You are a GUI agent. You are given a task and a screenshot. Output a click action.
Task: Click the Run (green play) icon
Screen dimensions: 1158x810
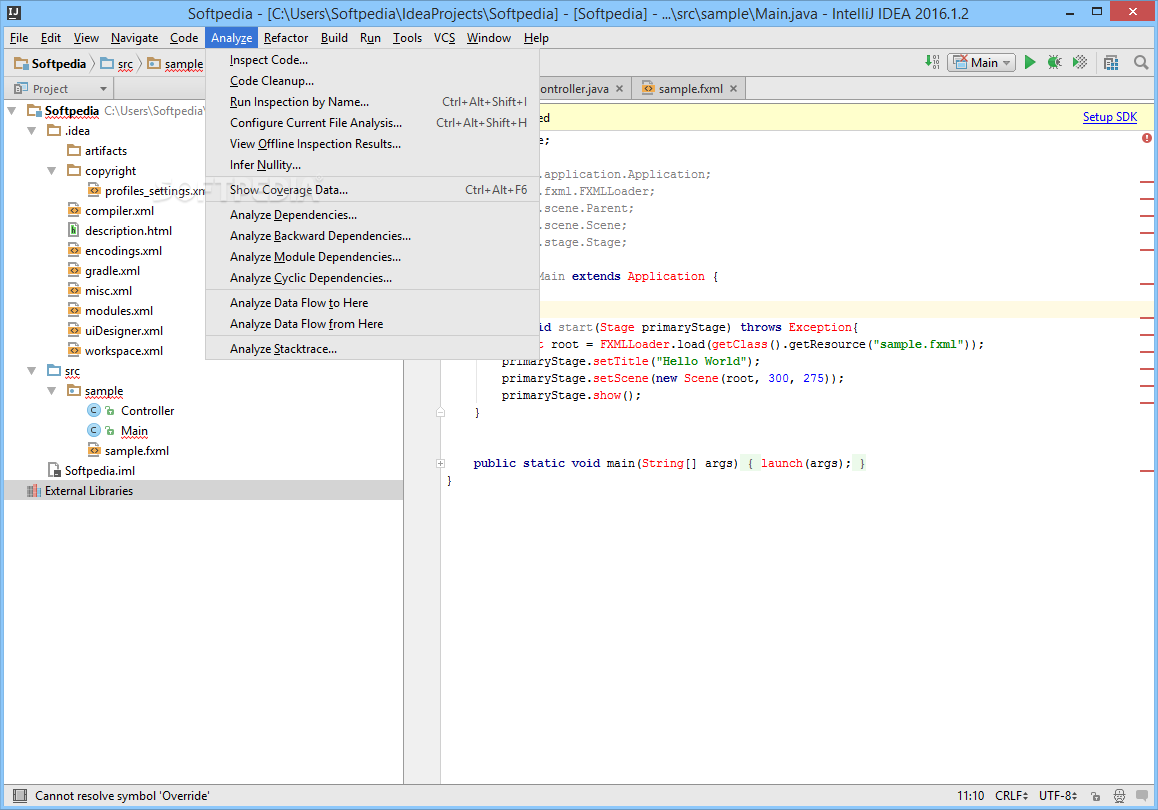[x=1030, y=63]
